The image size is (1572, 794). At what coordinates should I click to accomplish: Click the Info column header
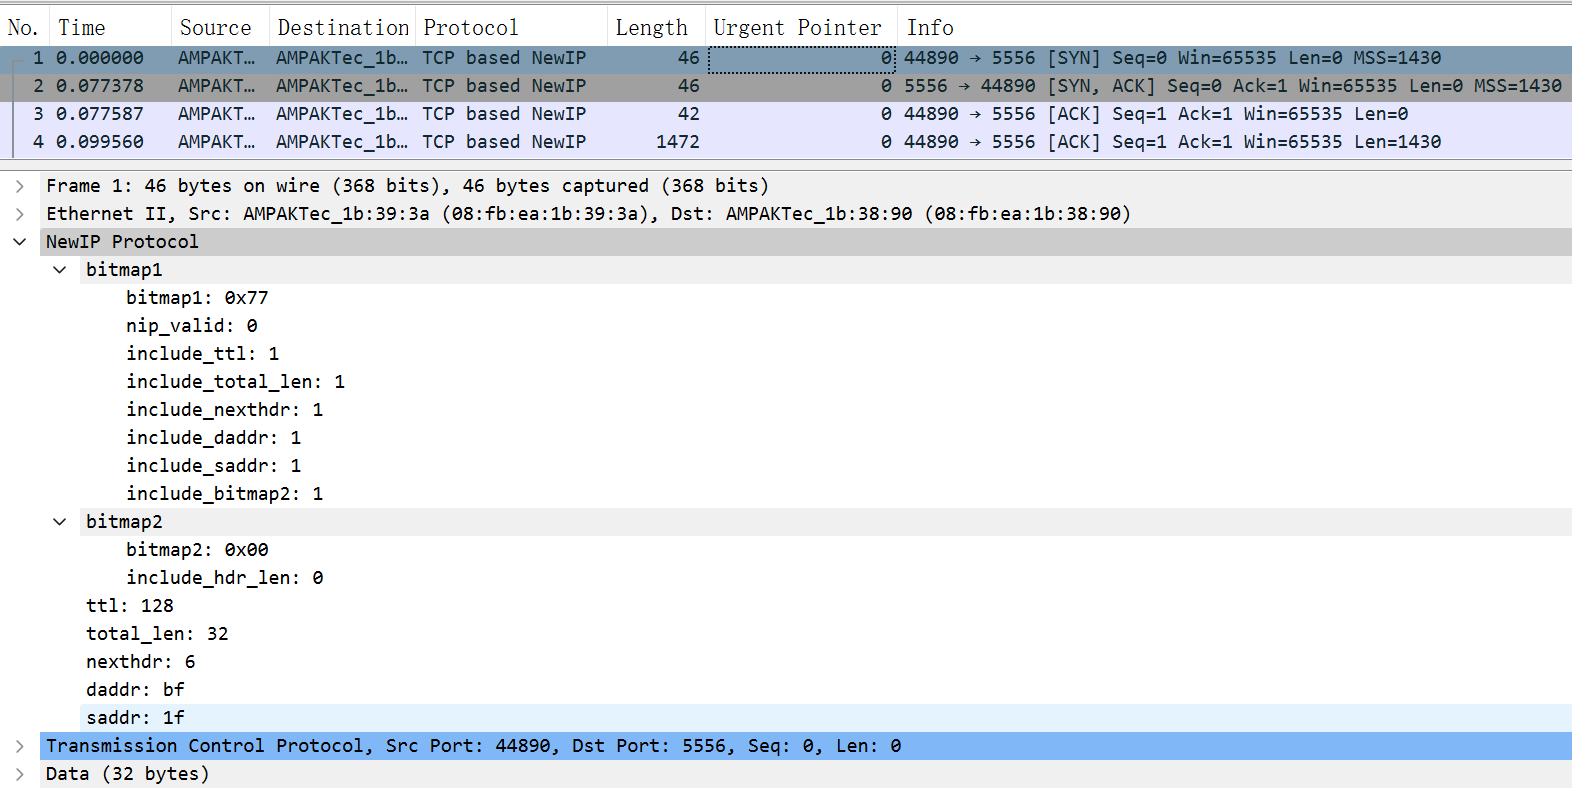(x=930, y=28)
